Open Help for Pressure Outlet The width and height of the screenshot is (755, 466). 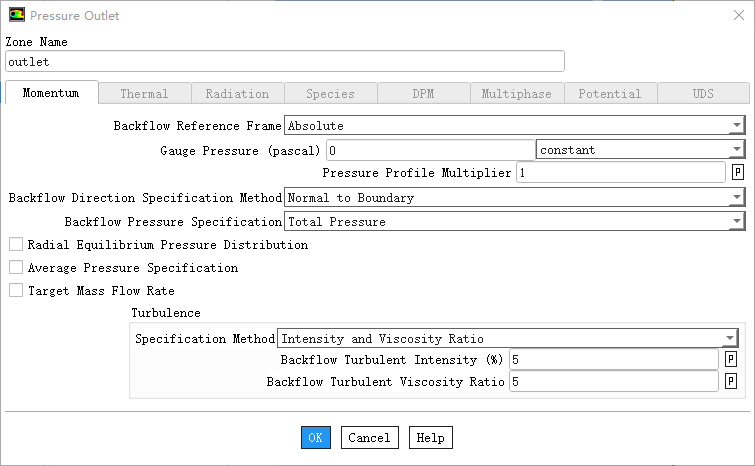pyautogui.click(x=430, y=438)
